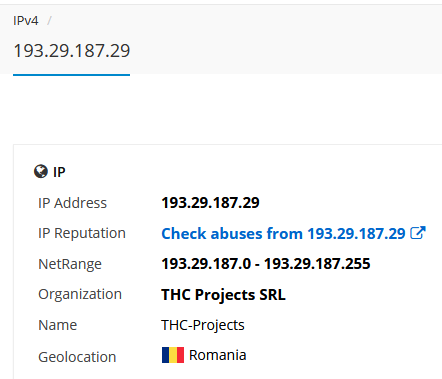The image size is (442, 379).
Task: Click the NetRange value 193.29.187.0 - 193.29.187.255
Action: (x=266, y=264)
